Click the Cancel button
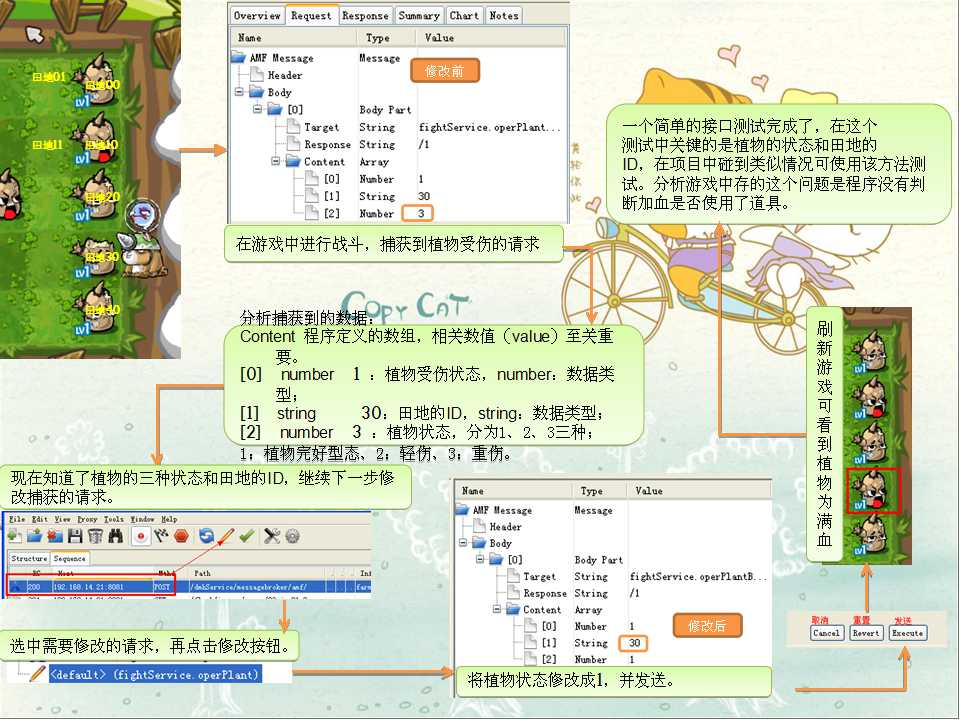 826,633
